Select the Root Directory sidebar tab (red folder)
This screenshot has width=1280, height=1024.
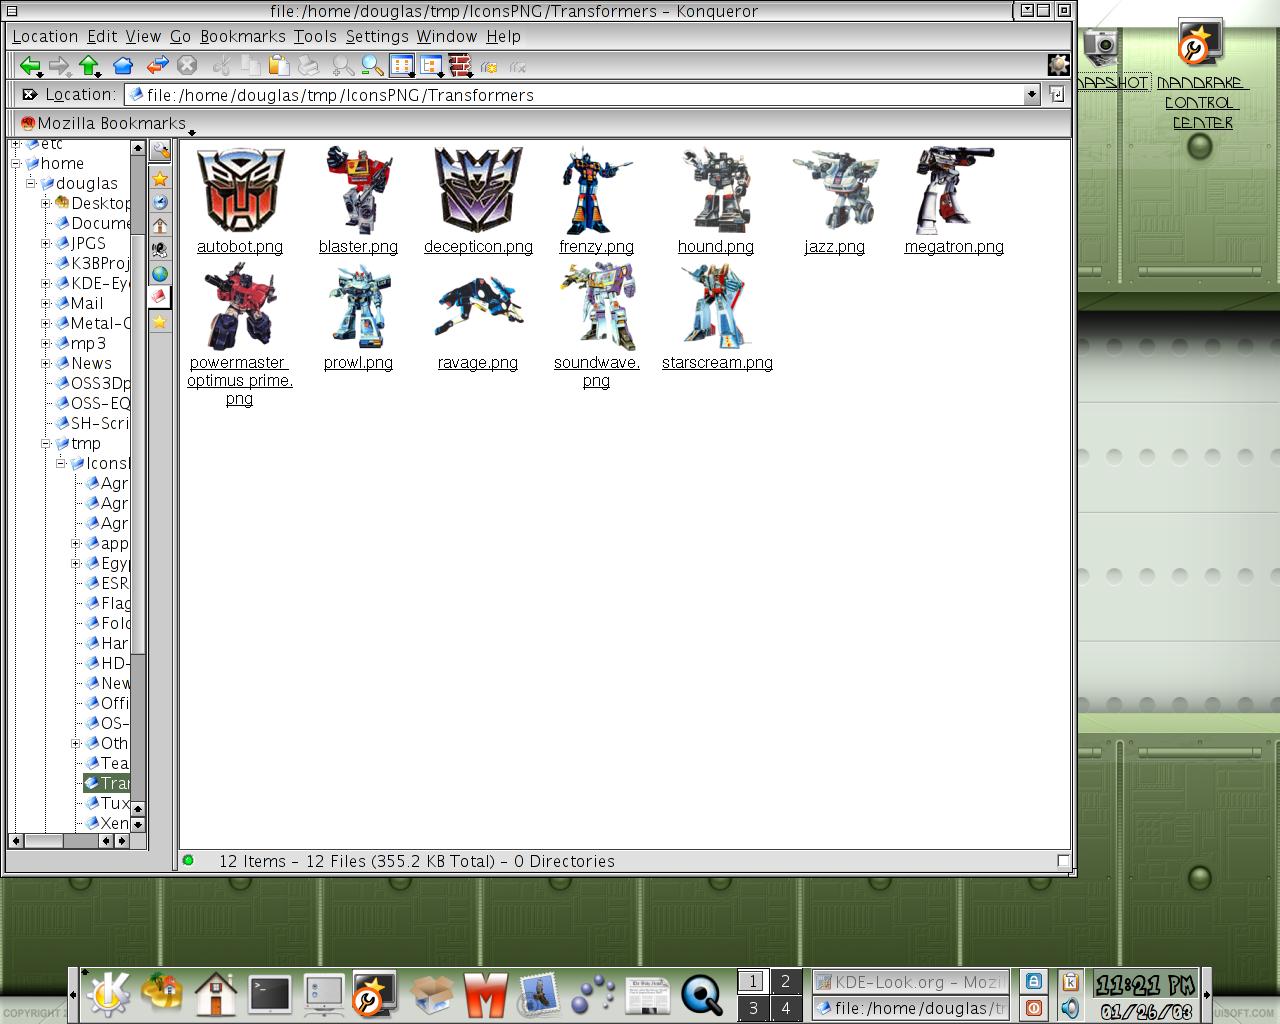[160, 297]
